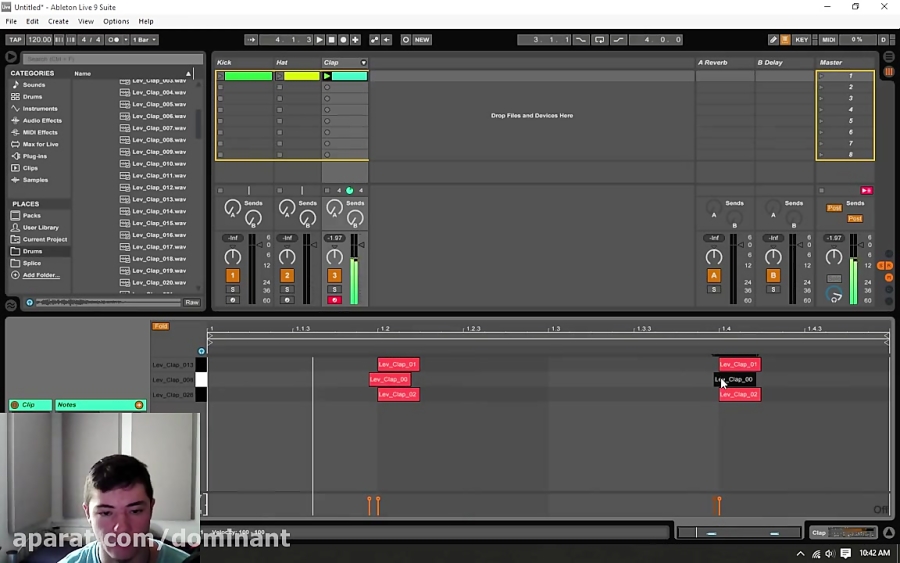Image resolution: width=900 pixels, height=563 pixels.
Task: Open Current Project folder
Action: point(45,239)
